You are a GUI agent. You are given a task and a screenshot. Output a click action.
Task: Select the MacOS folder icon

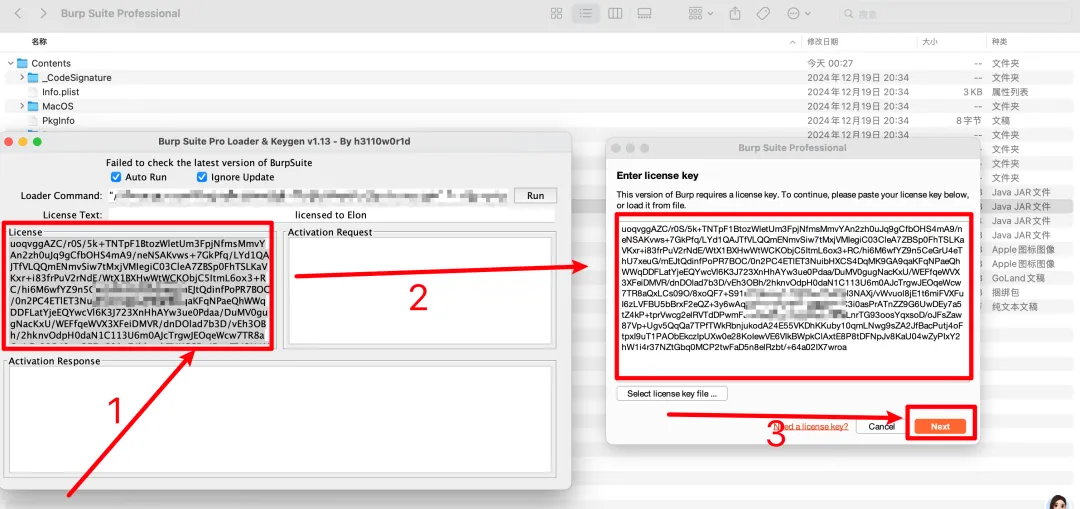(x=33, y=106)
